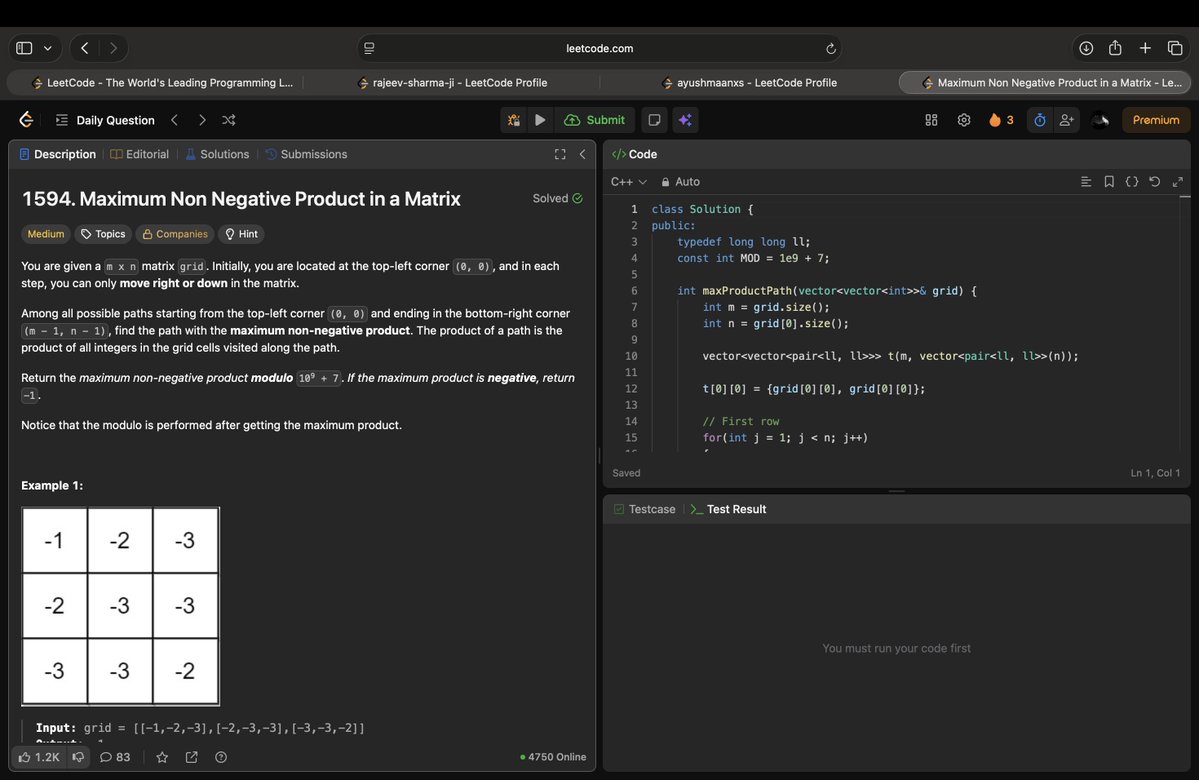The image size is (1199, 780).
Task: Click the 4750 Online status
Action: pyautogui.click(x=553, y=757)
